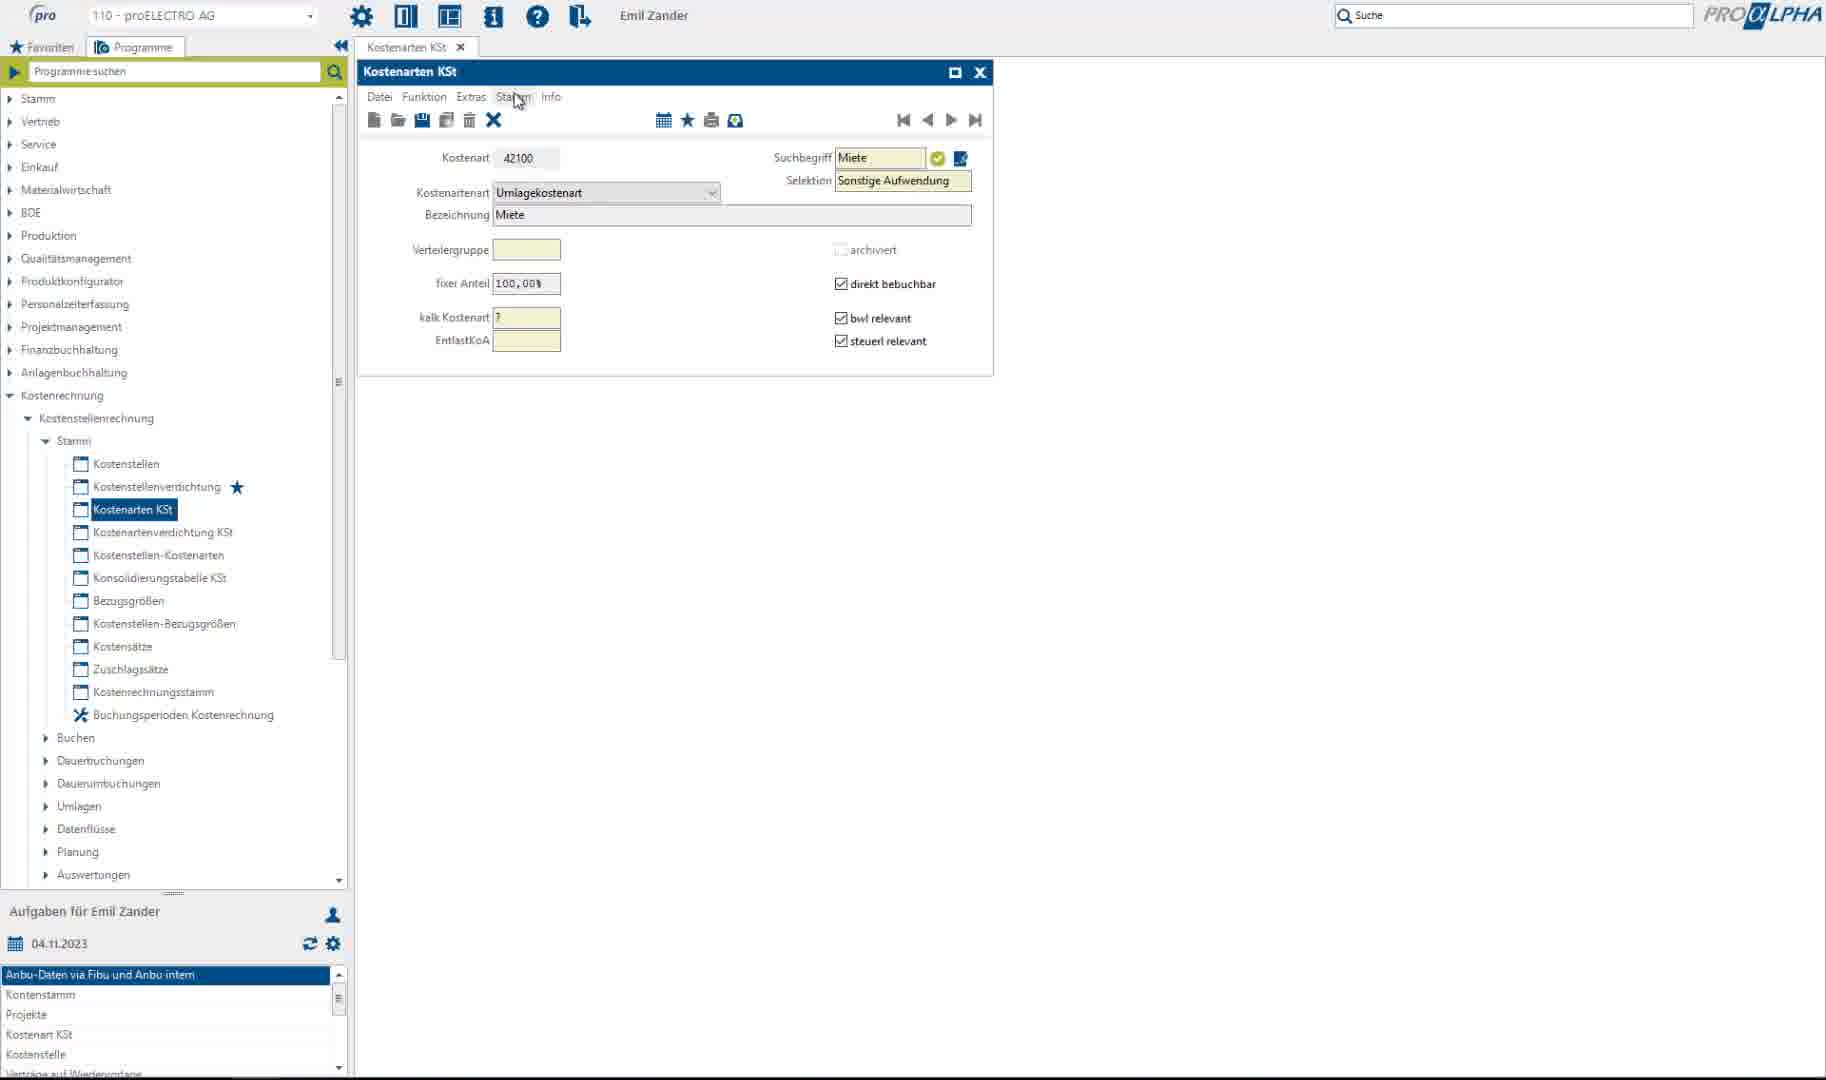This screenshot has height=1080, width=1826.
Task: Delete the record with the trash icon
Action: [469, 120]
